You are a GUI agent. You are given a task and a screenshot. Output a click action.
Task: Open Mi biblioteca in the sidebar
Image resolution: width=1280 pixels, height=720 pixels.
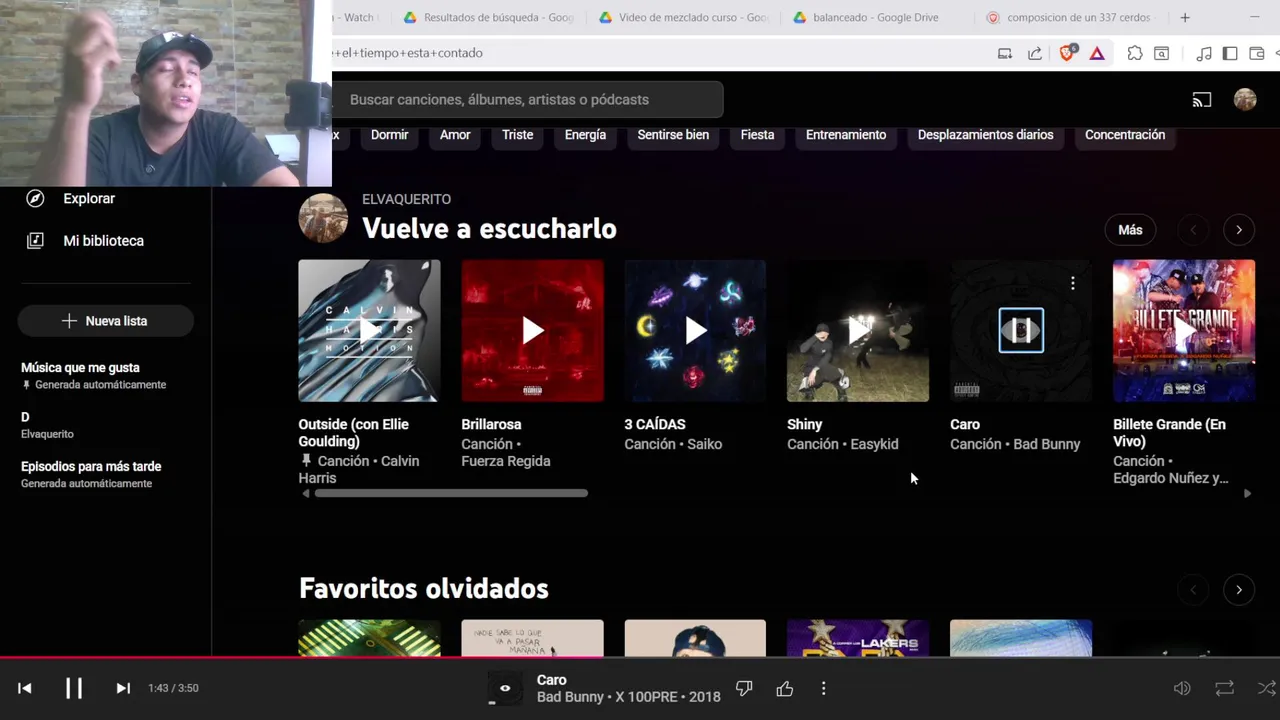(103, 240)
